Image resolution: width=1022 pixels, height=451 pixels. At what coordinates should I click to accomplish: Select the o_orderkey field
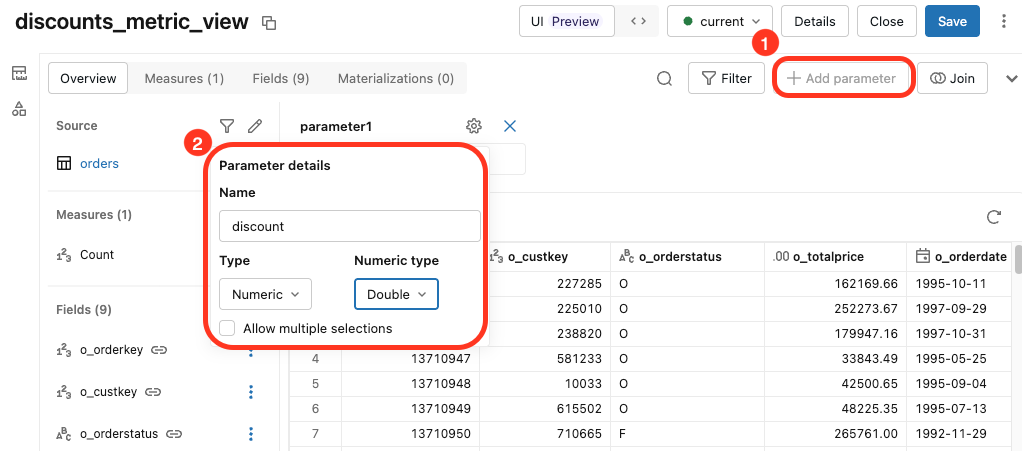click(x=111, y=350)
